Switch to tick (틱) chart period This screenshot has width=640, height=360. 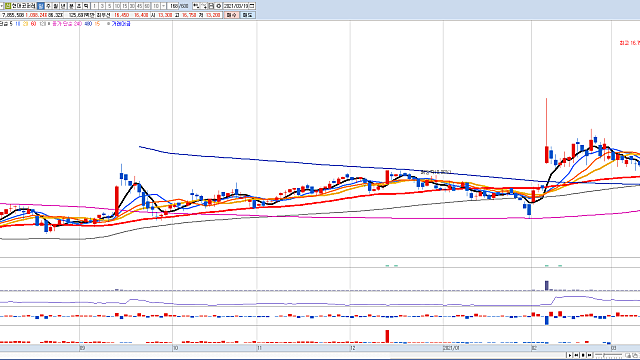(x=86, y=6)
